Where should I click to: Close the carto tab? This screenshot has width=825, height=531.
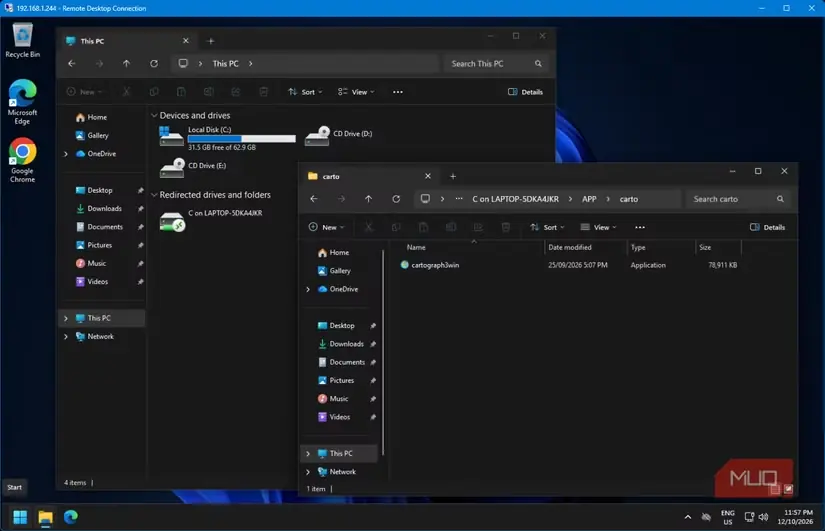pyautogui.click(x=428, y=176)
